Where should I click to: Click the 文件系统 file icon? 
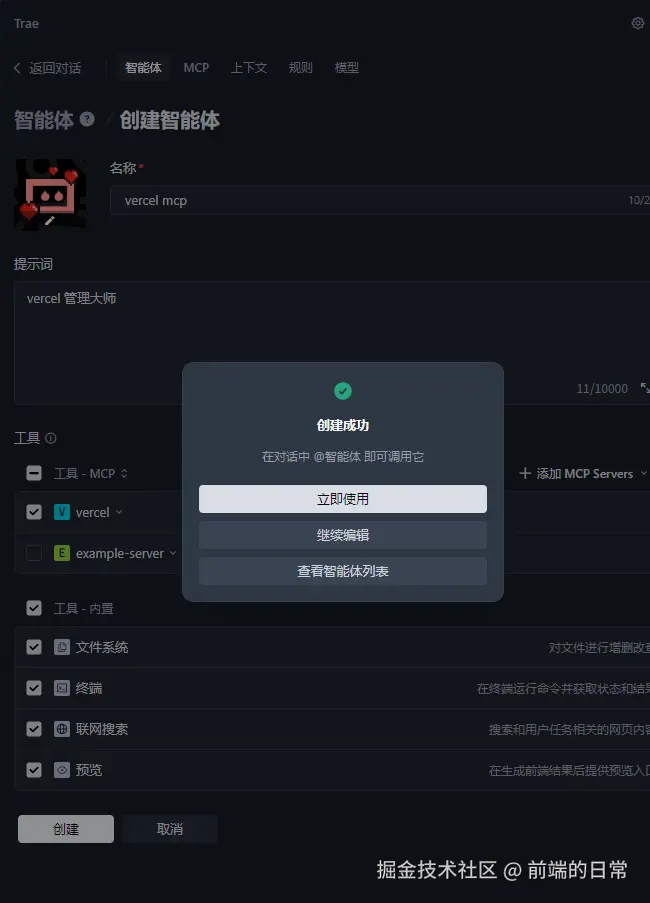click(x=62, y=647)
